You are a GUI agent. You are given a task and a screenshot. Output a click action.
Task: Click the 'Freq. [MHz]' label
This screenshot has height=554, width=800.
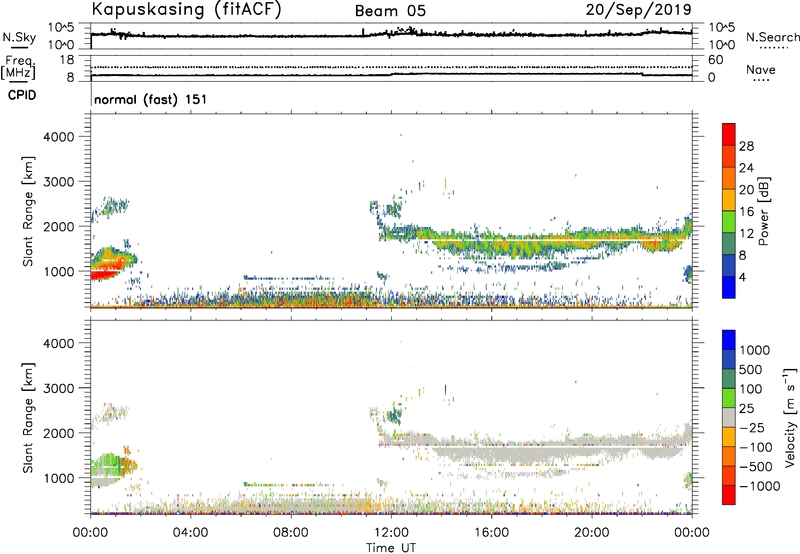[x=18, y=67]
